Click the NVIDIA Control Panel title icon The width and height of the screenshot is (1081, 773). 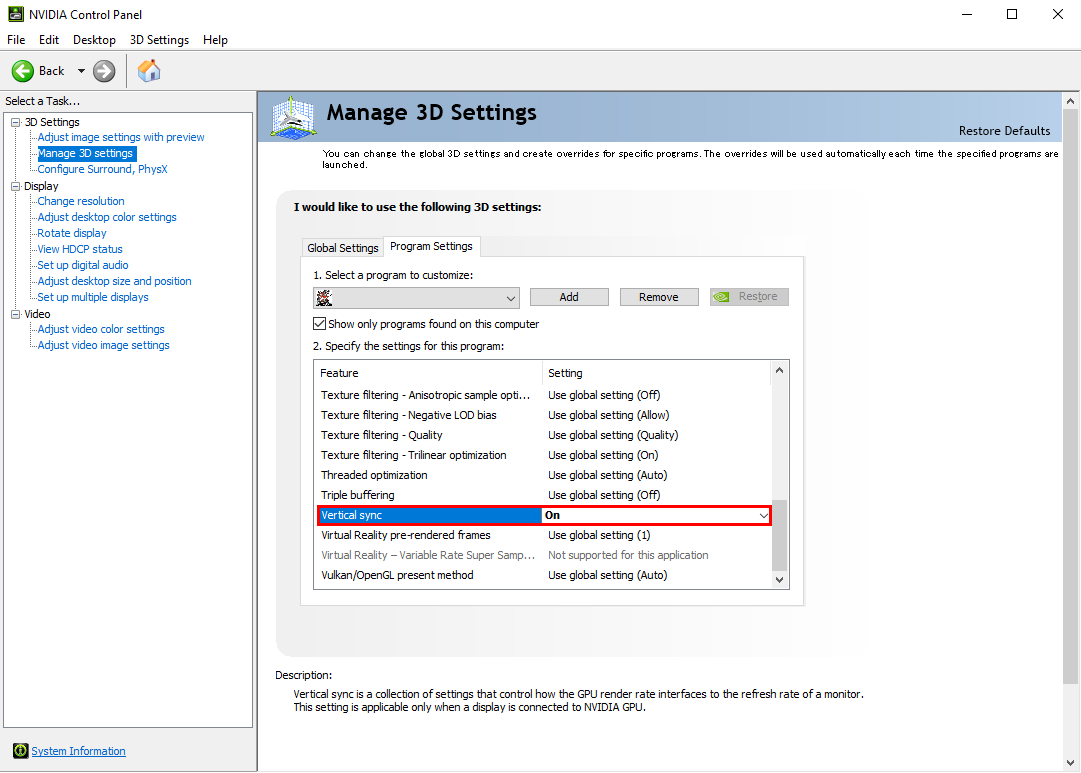pos(15,14)
